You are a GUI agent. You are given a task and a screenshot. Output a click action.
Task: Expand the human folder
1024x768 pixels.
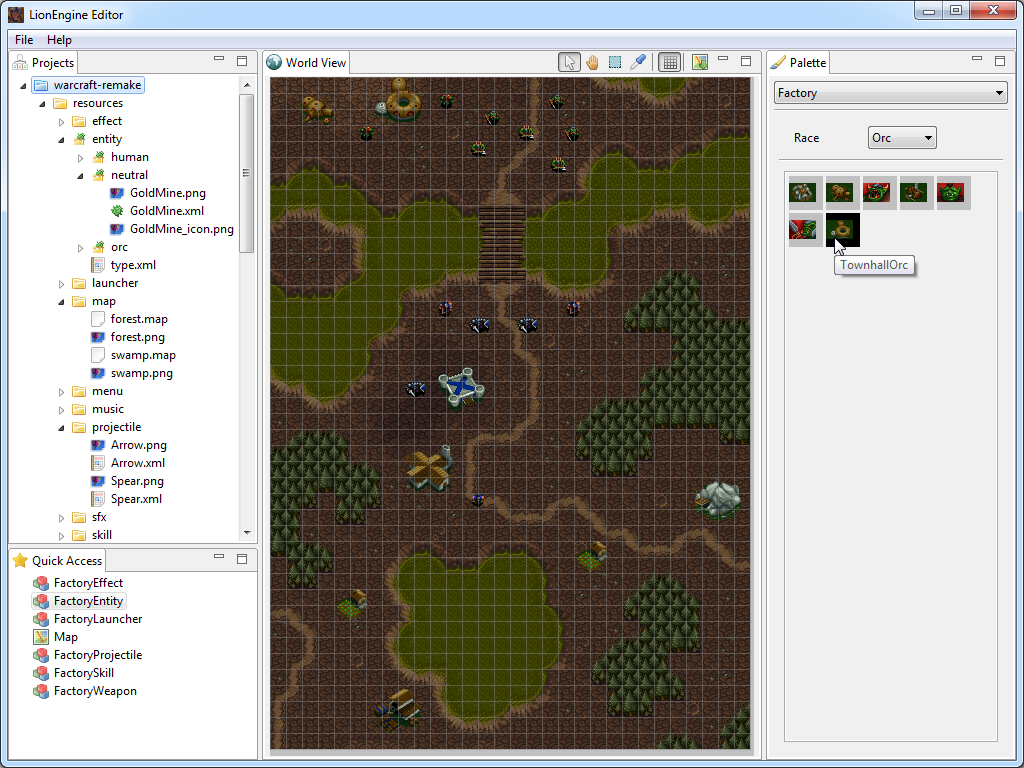[x=80, y=157]
